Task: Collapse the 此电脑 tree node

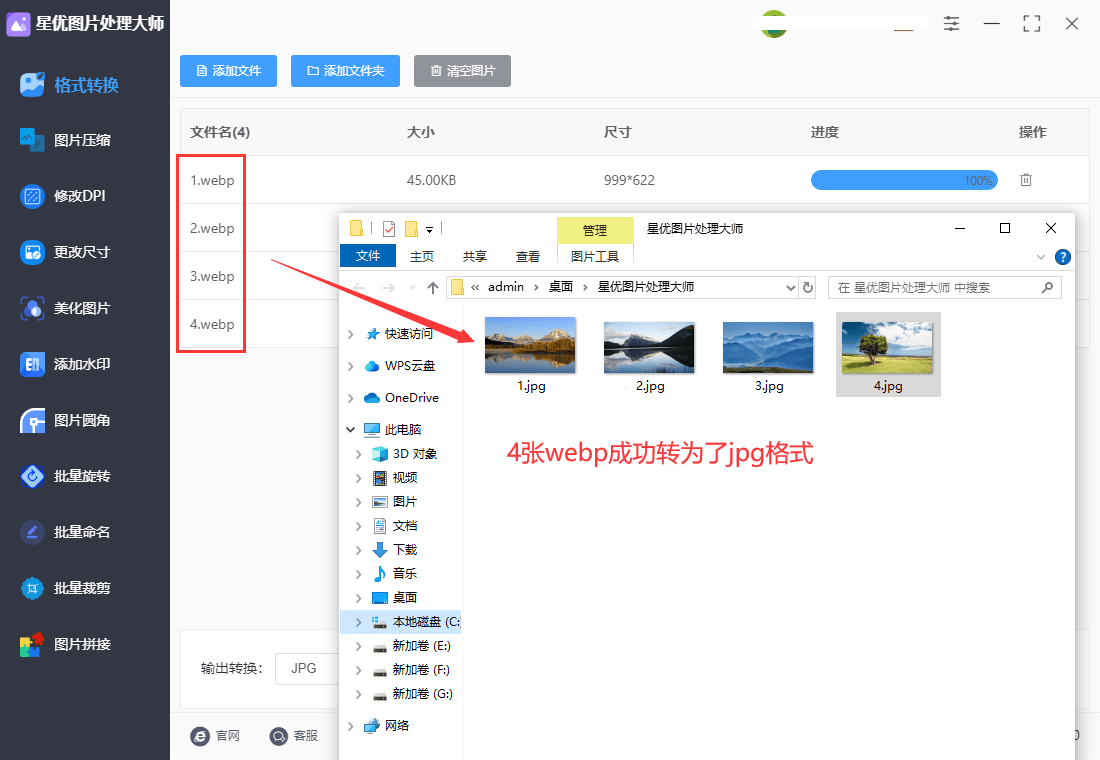Action: click(350, 428)
